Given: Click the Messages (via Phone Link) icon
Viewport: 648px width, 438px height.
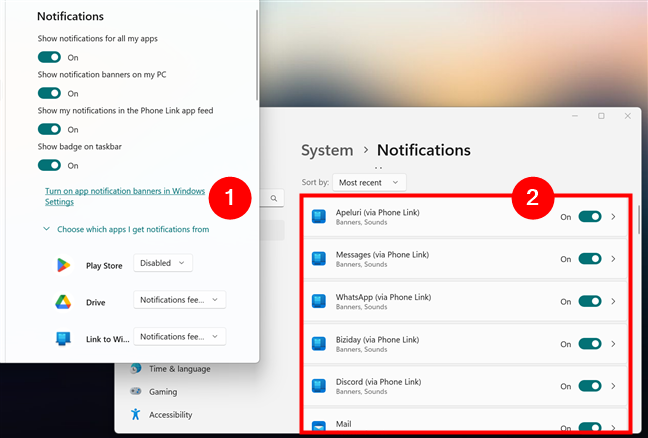Looking at the screenshot, I should click(319, 259).
